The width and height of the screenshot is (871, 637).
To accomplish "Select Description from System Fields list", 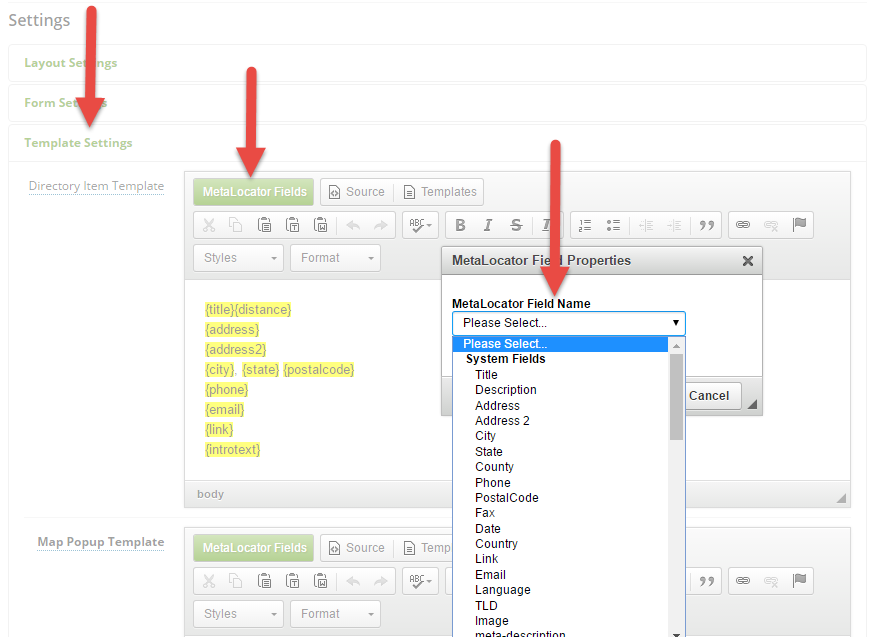I will click(505, 390).
